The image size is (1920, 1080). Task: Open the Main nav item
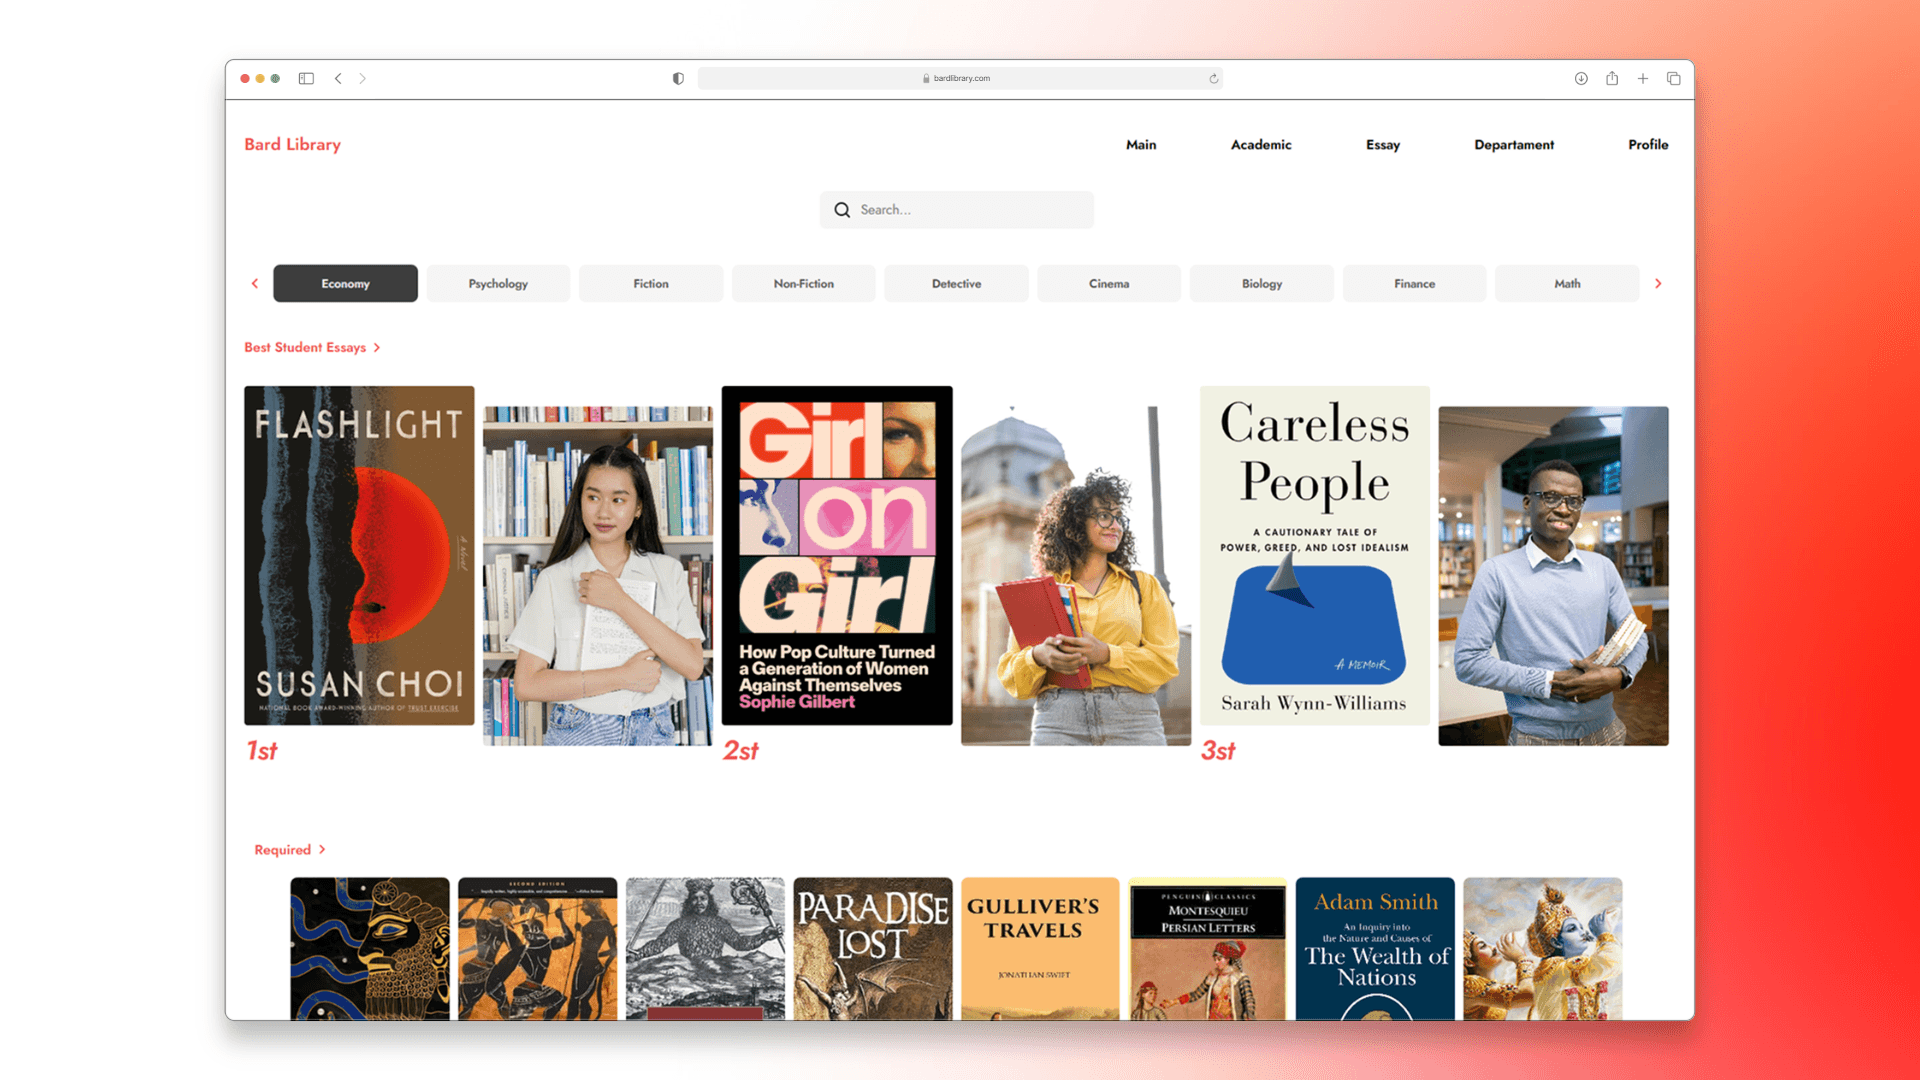[1141, 145]
